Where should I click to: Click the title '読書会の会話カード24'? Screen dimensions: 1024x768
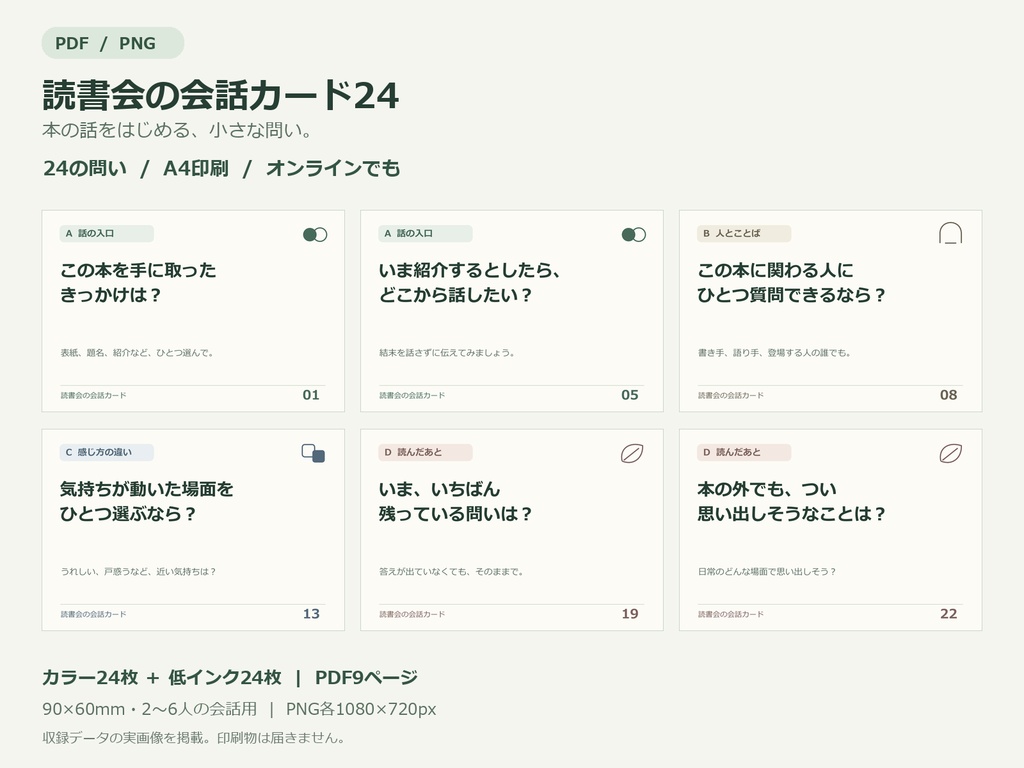221,95
